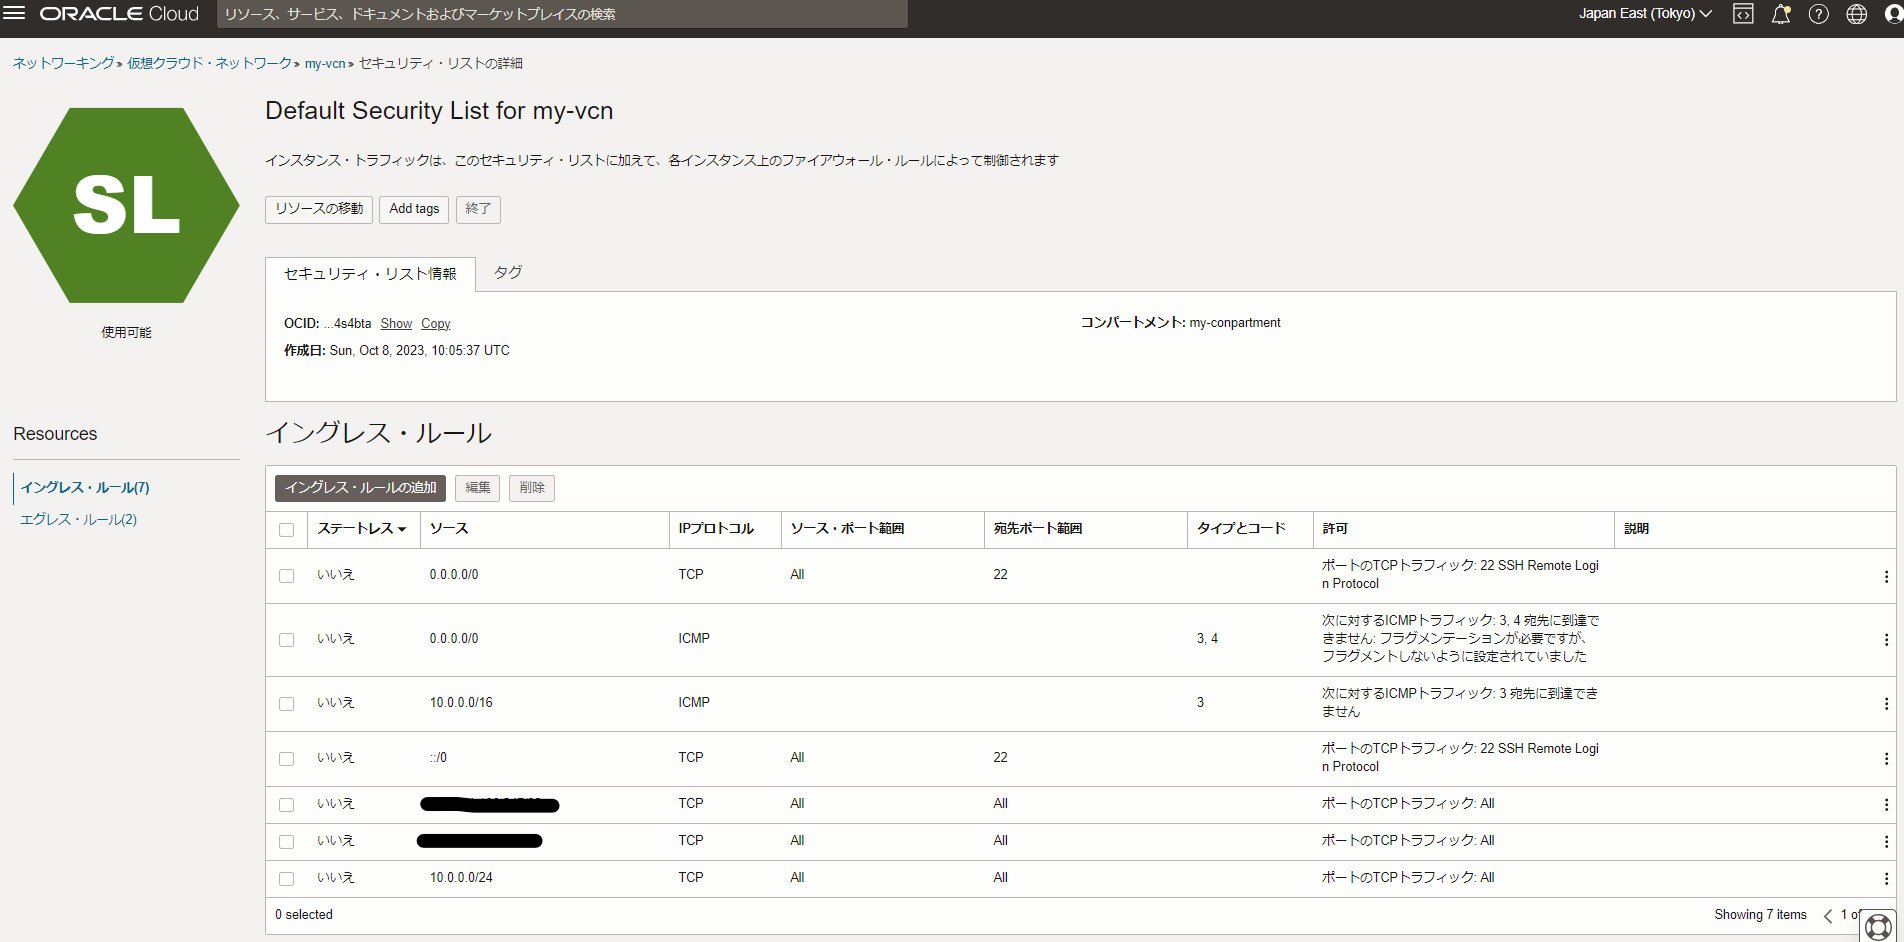Screen dimensions: 1904x942
Task: Click イングレス・ルールの追加 button
Action: point(361,488)
